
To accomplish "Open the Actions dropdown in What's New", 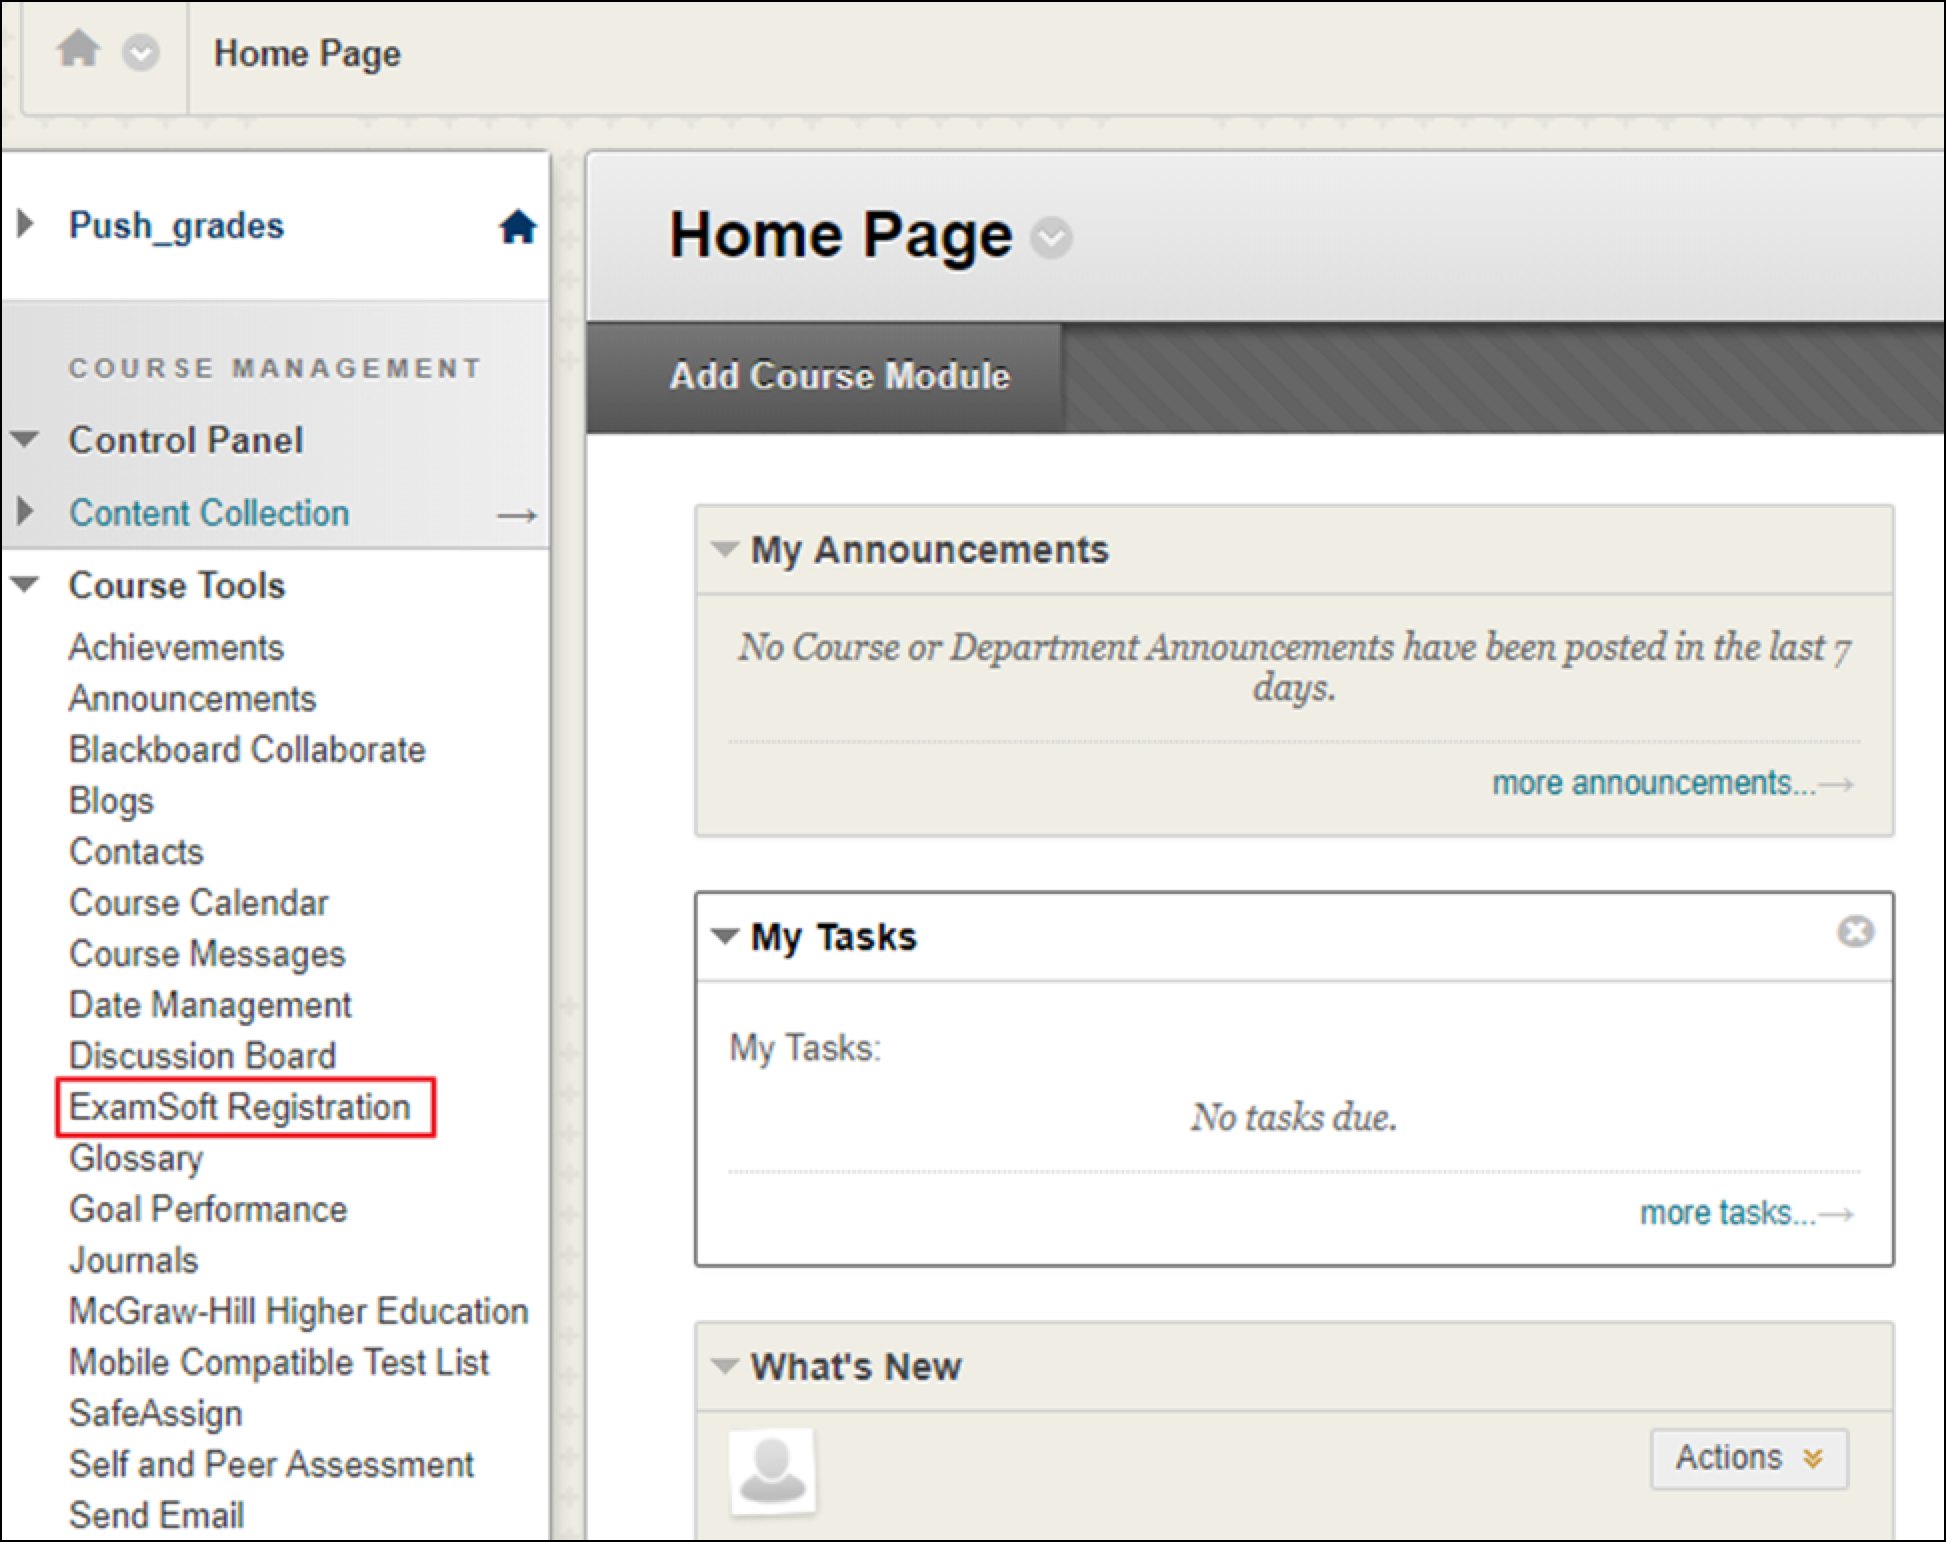I will click(x=1748, y=1458).
